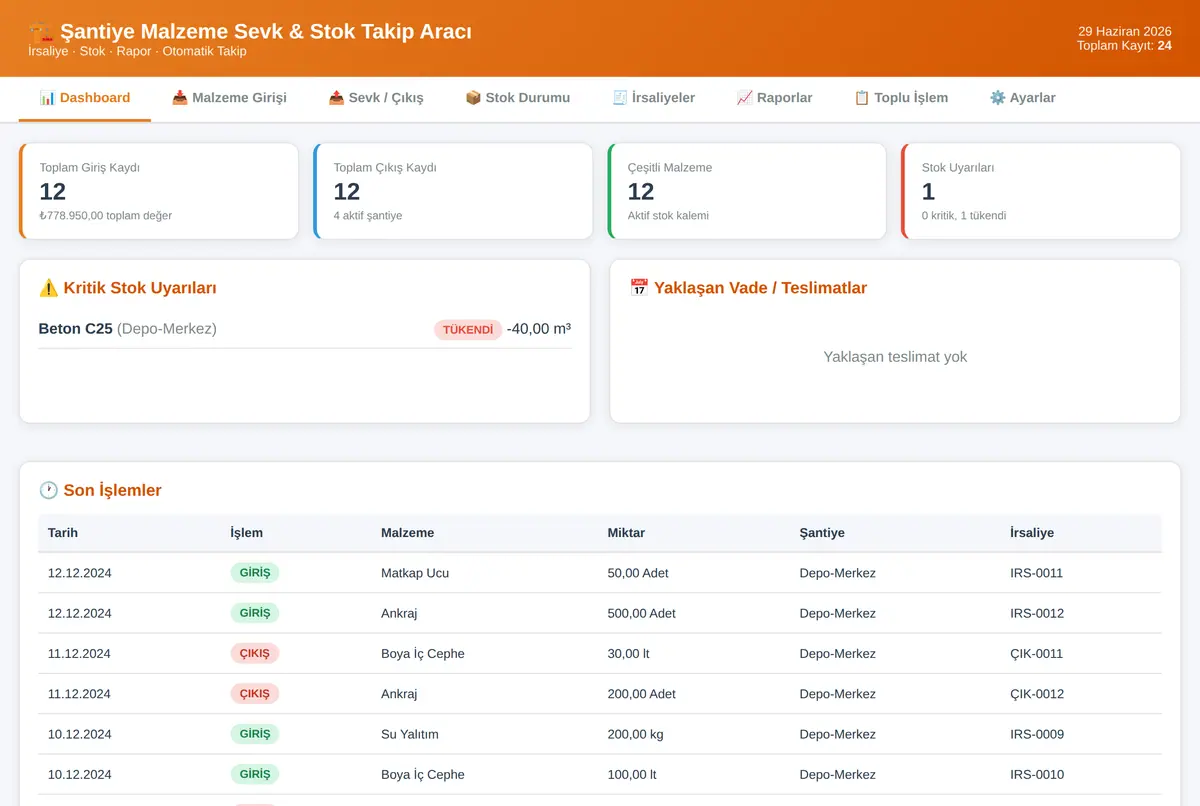Click irsaliye number IRS-0010
1200x806 pixels.
click(1037, 774)
